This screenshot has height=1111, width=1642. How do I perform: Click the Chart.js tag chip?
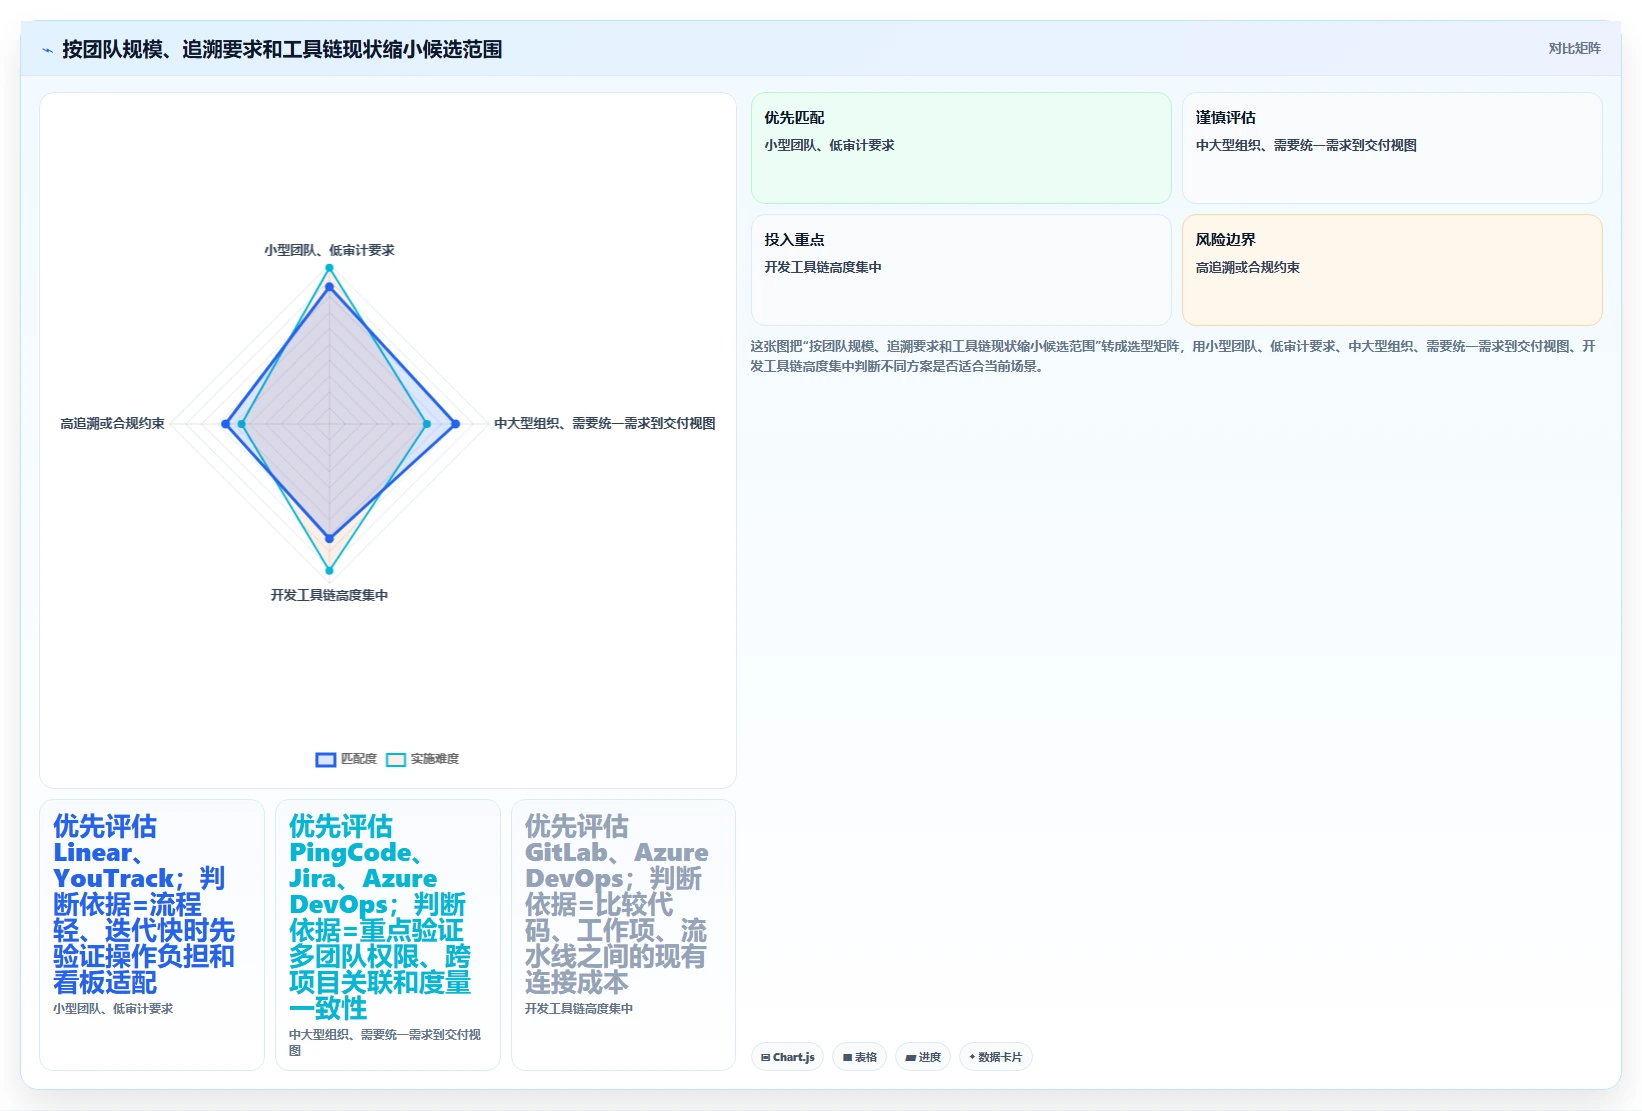787,1057
